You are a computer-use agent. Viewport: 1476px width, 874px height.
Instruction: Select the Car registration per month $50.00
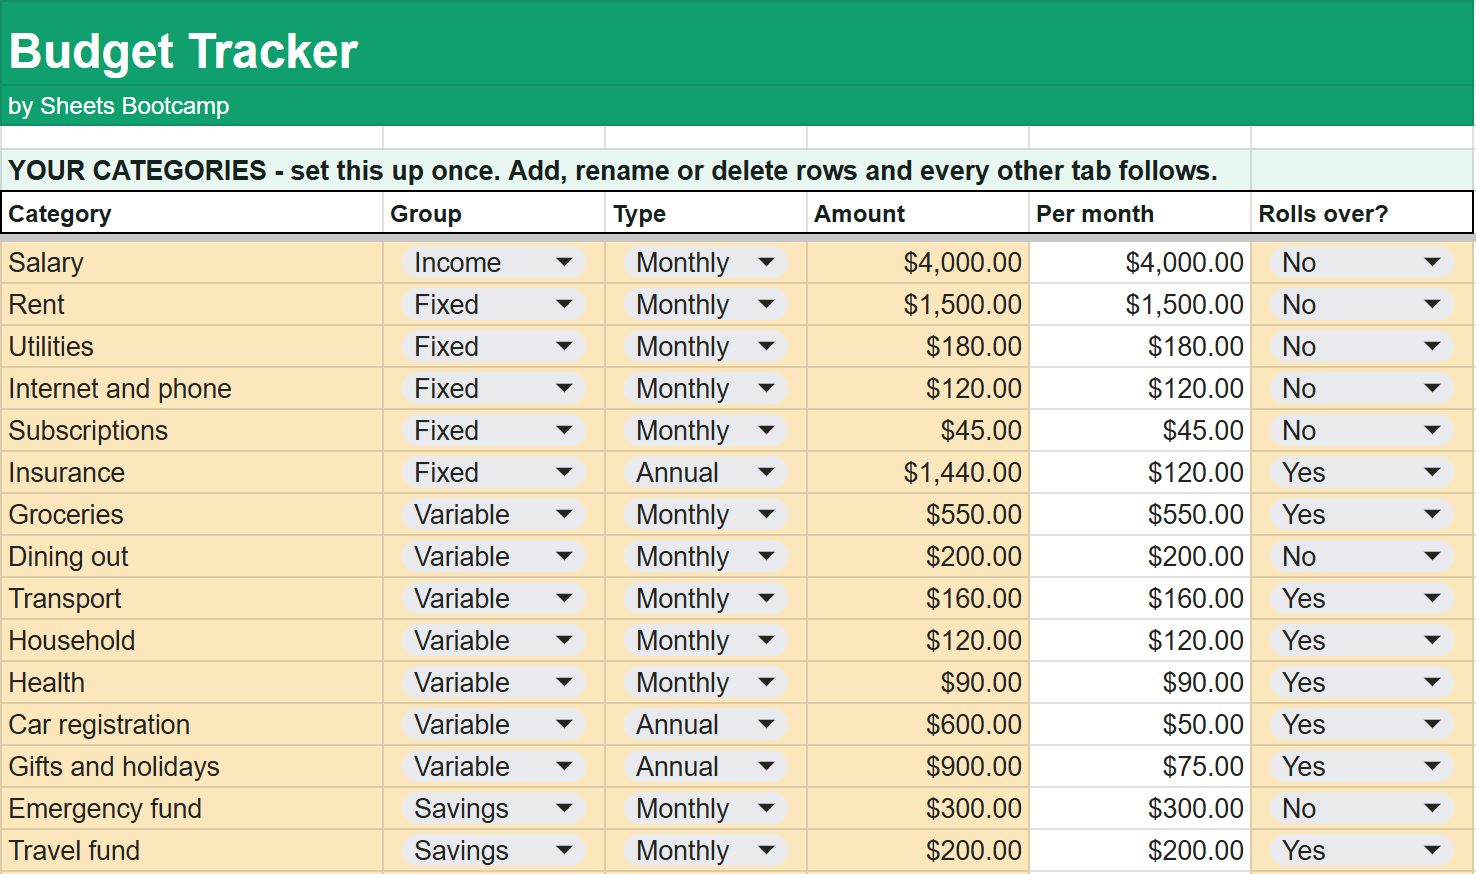click(1140, 724)
